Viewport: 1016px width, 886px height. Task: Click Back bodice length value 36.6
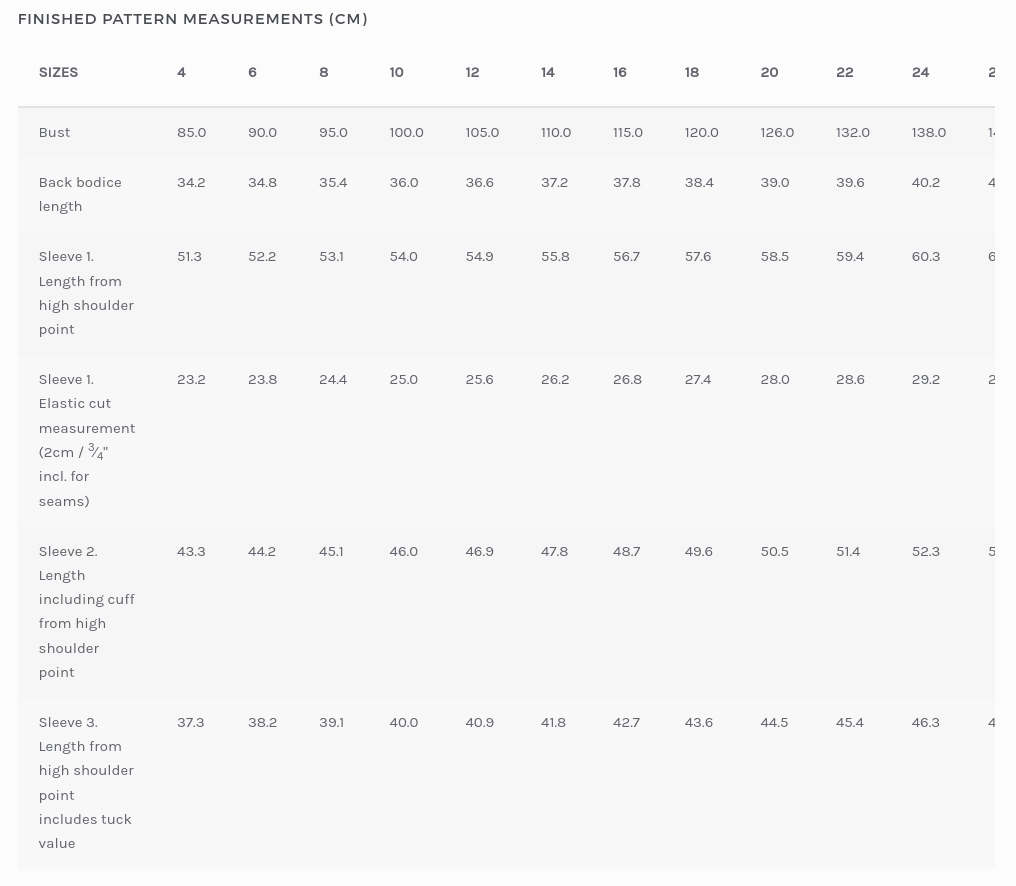[479, 182]
